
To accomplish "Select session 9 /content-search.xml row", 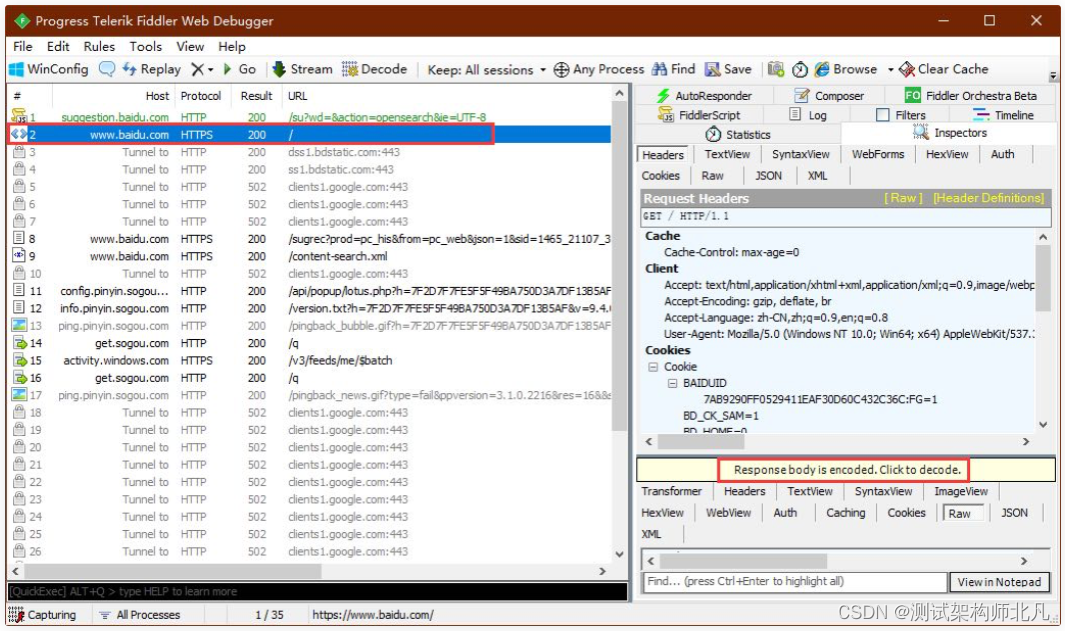I will (310, 256).
